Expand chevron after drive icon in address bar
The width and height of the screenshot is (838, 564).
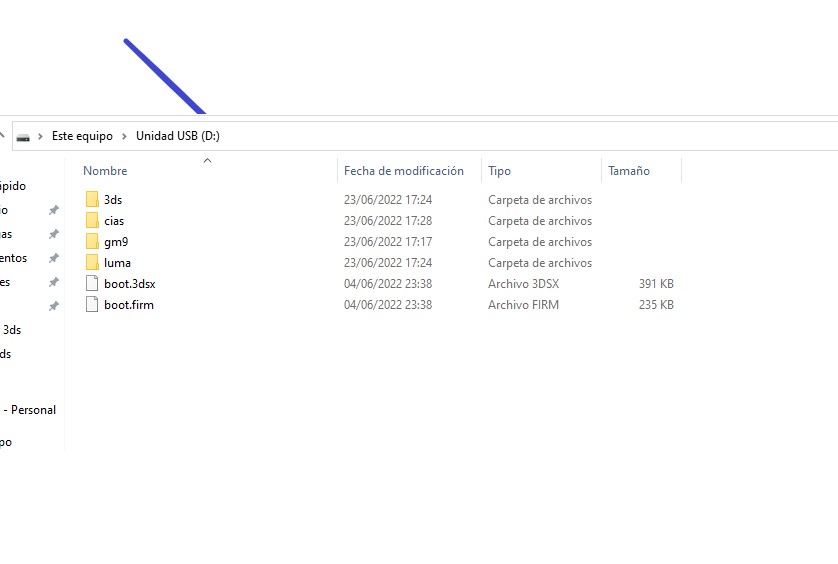pyautogui.click(x=40, y=136)
